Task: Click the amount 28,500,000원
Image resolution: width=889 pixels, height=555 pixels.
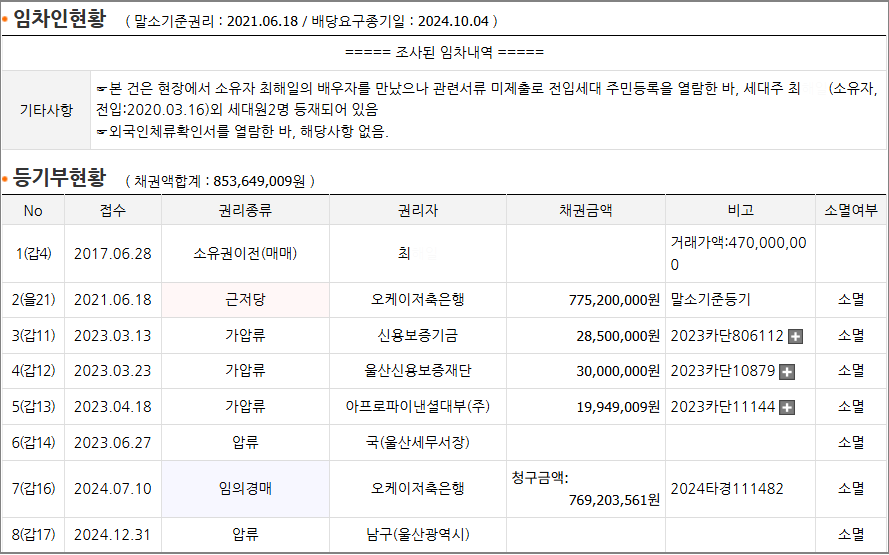Action: [618, 336]
